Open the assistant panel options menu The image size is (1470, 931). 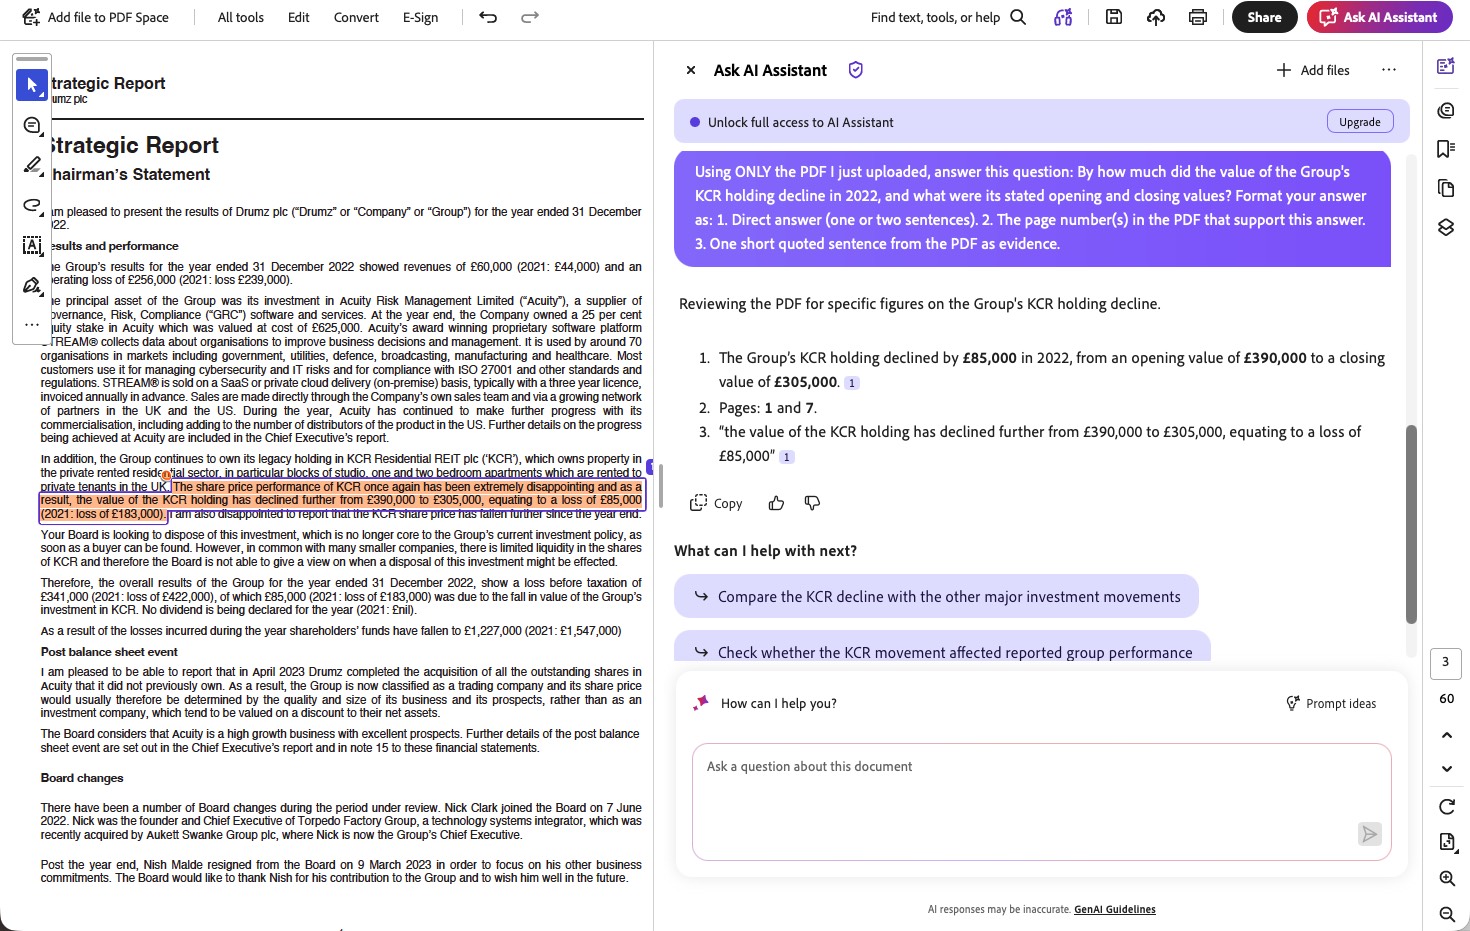pyautogui.click(x=1388, y=70)
